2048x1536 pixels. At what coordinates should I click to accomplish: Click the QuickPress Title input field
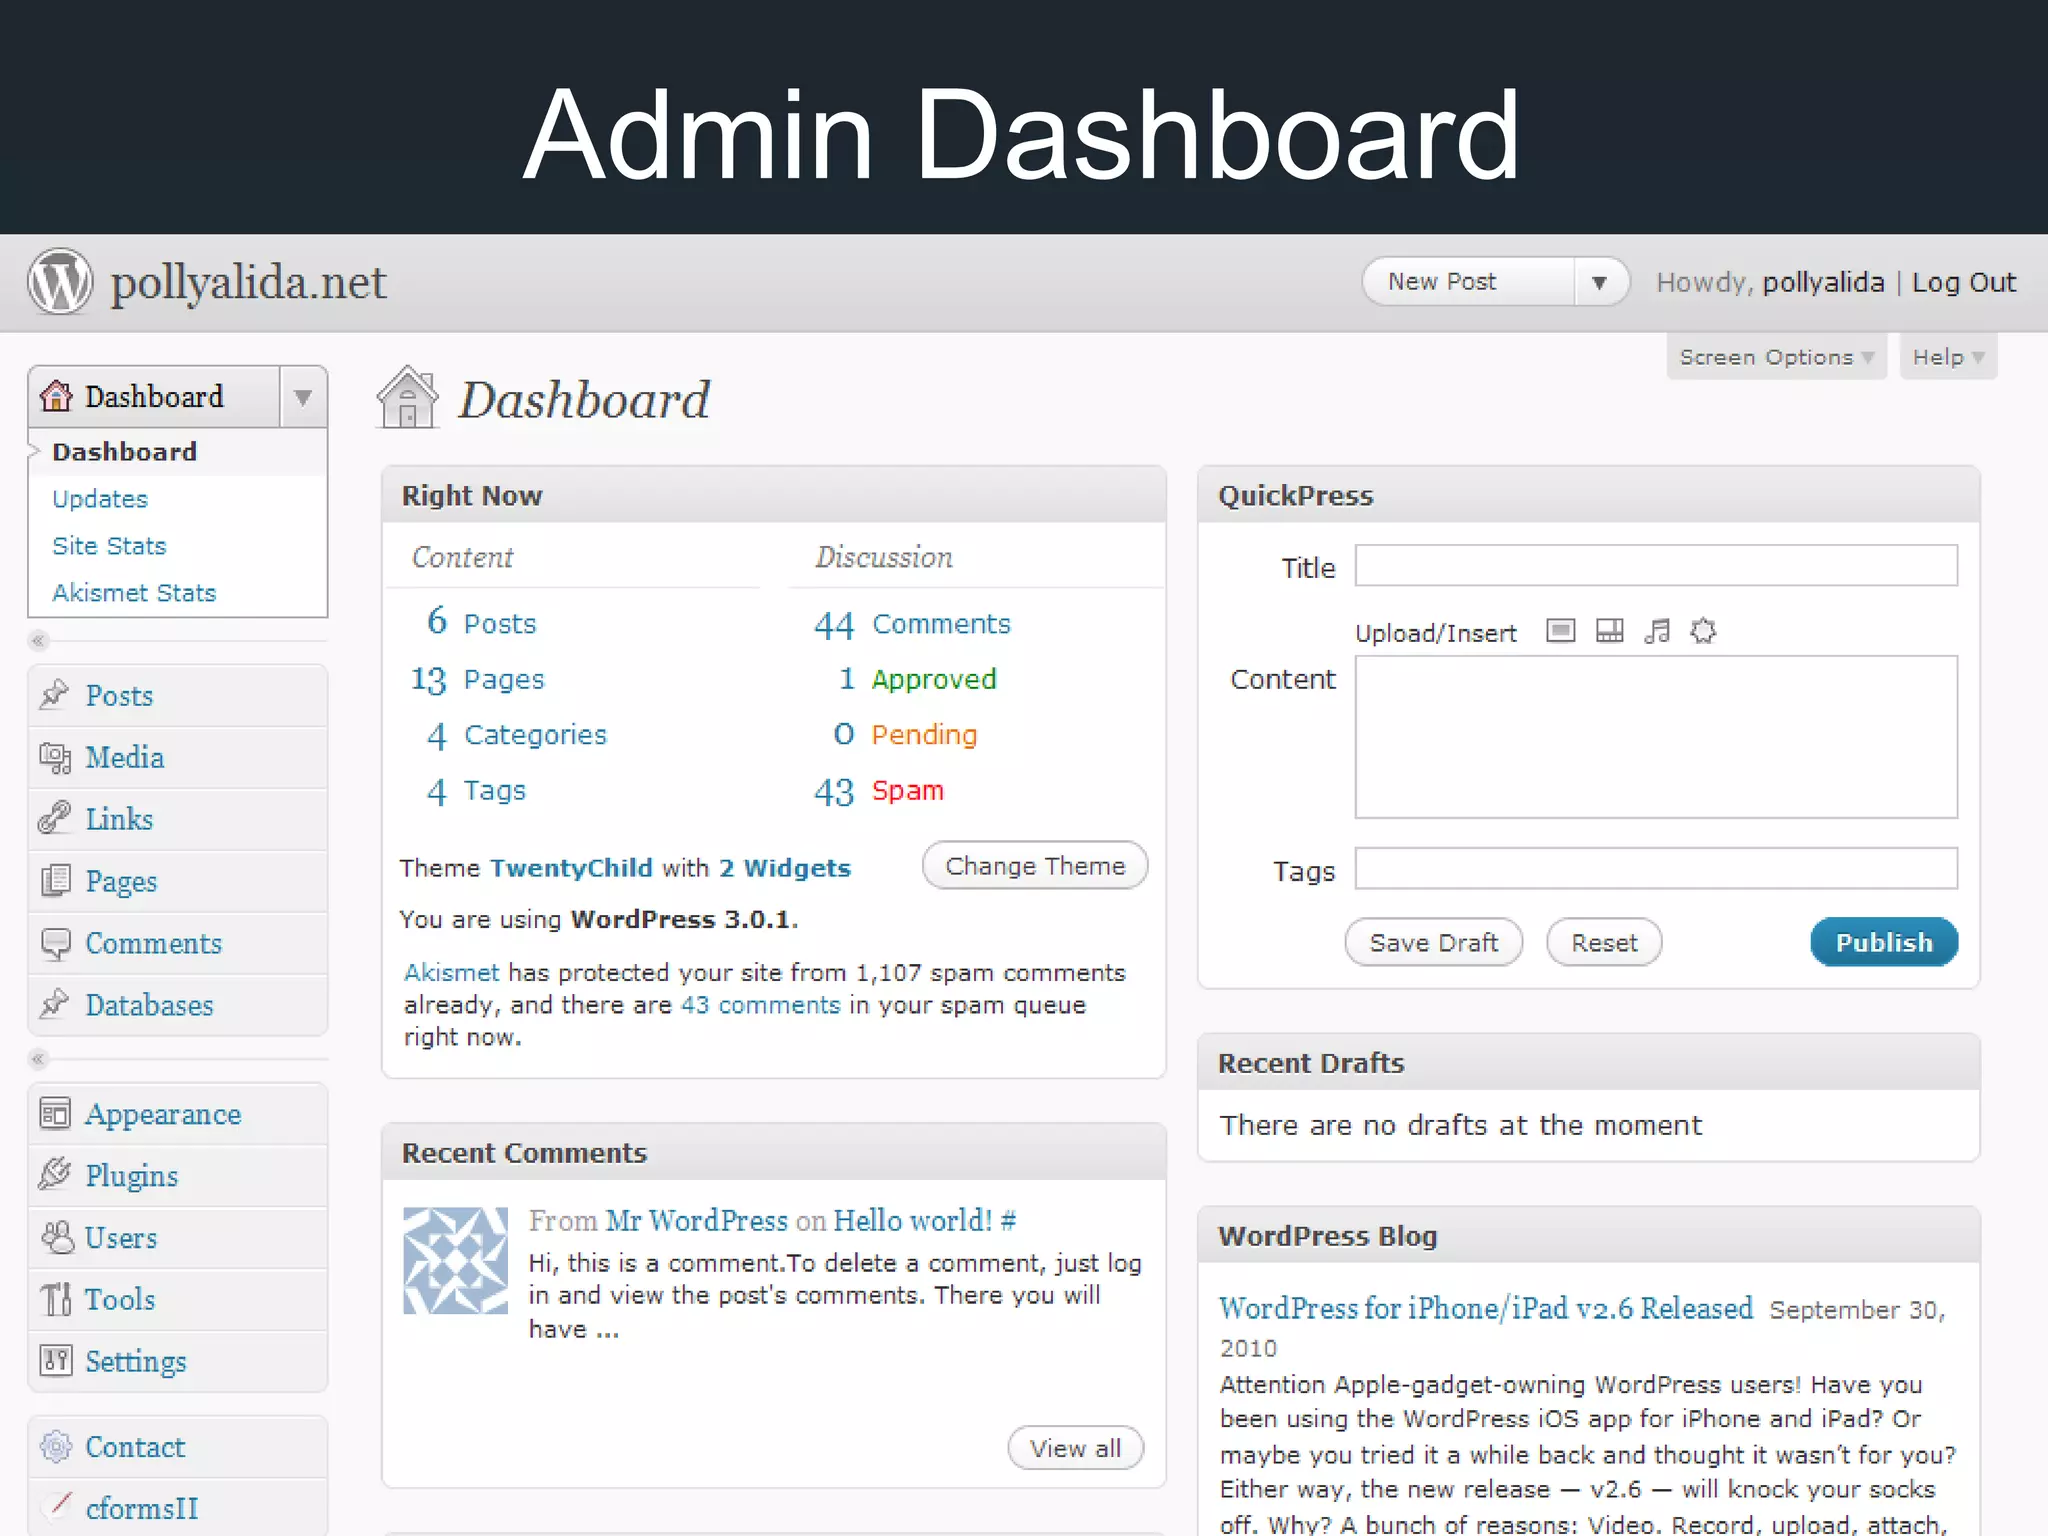[x=1656, y=565]
